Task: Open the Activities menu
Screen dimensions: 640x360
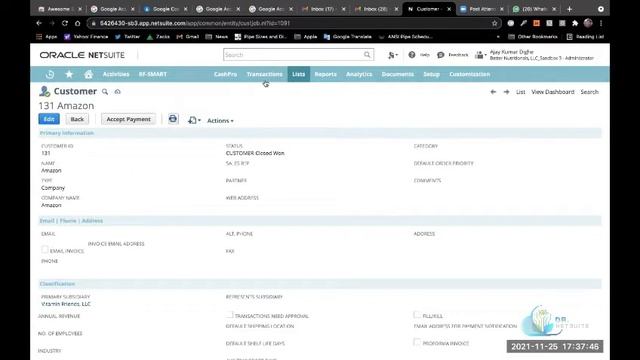Action: (116, 74)
